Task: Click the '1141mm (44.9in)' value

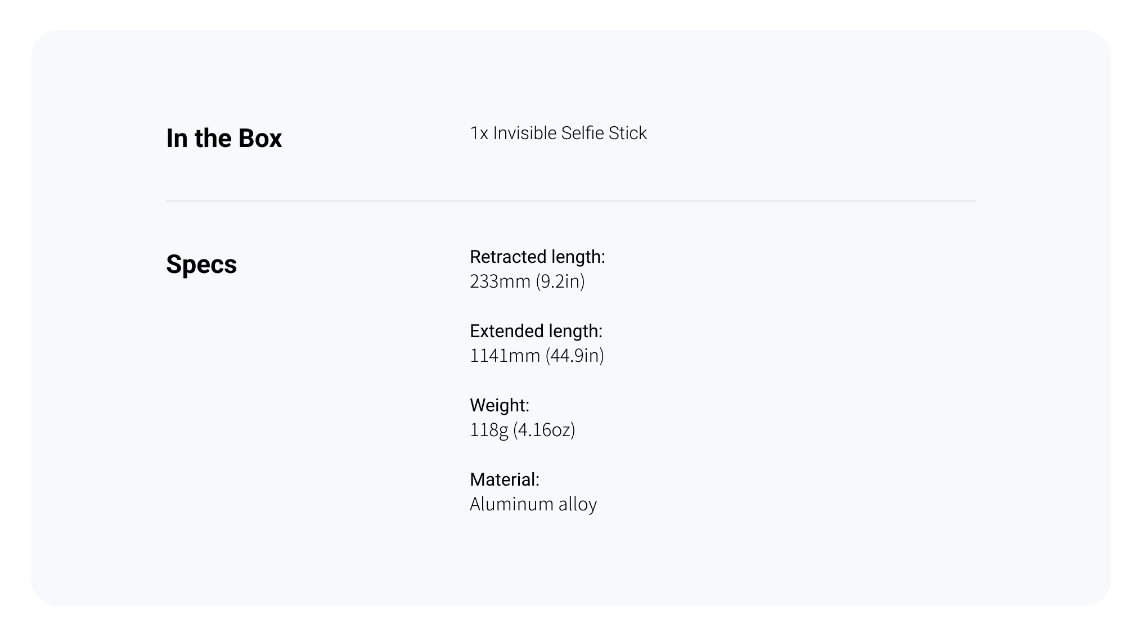Action: click(x=536, y=356)
